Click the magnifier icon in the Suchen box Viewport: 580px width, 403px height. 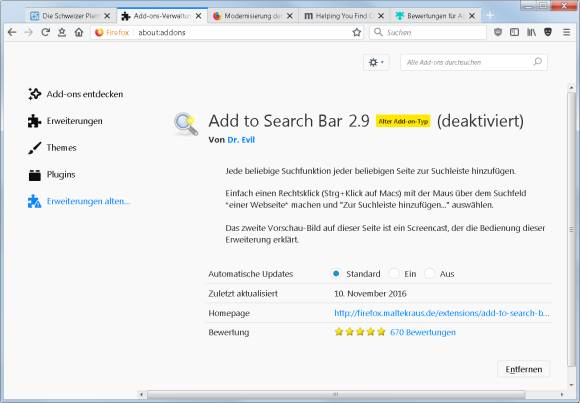(378, 32)
